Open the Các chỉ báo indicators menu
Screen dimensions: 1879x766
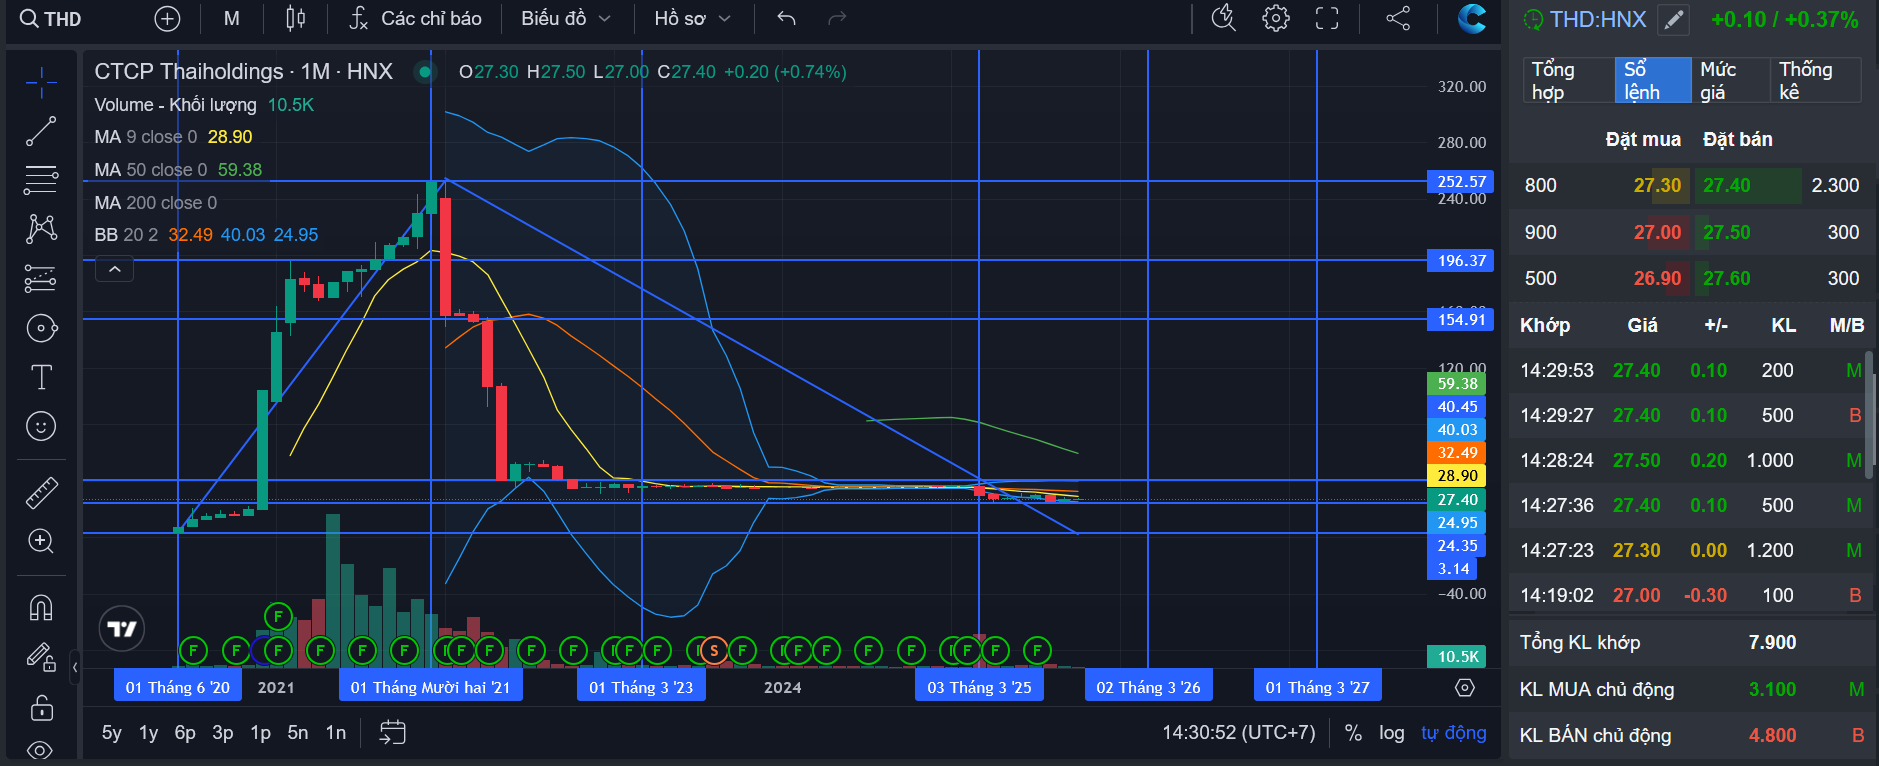pyautogui.click(x=416, y=19)
